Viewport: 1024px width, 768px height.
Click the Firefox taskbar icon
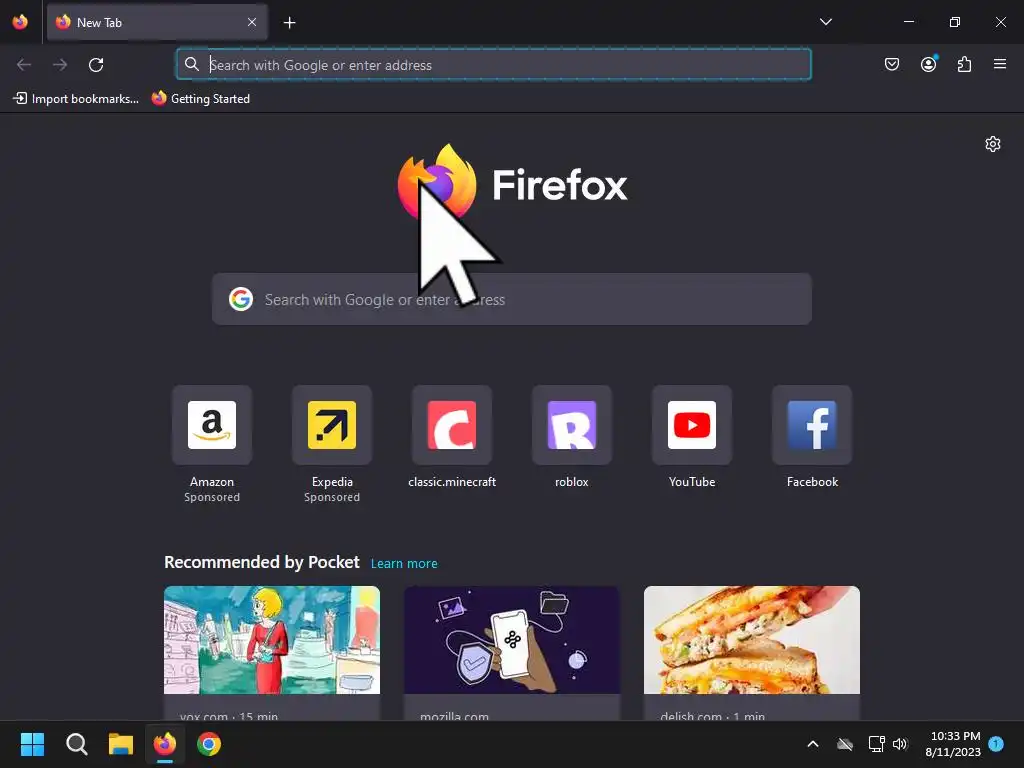pyautogui.click(x=165, y=744)
